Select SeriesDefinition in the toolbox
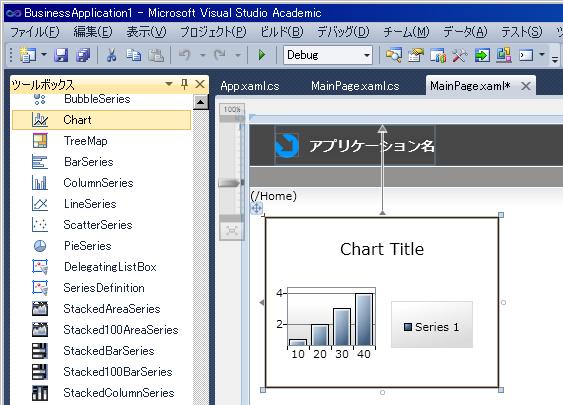This screenshot has width=563, height=405. [x=101, y=288]
